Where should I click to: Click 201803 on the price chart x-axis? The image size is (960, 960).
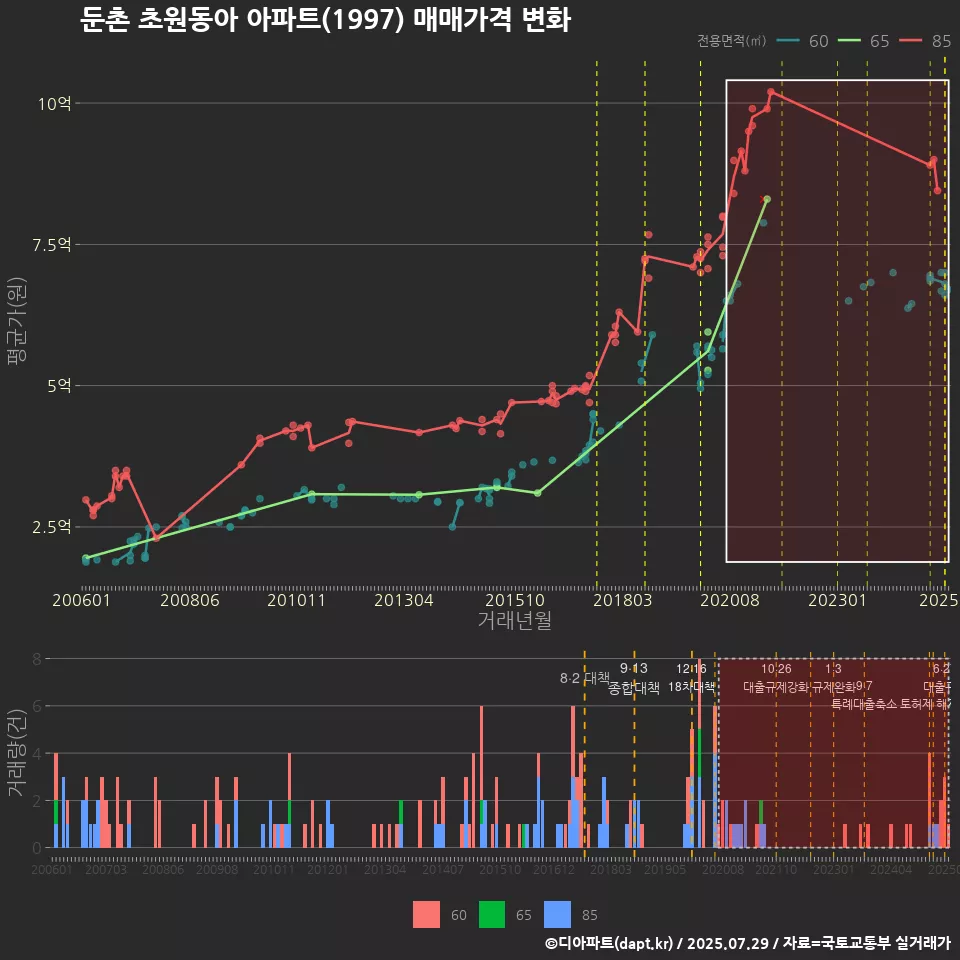[623, 600]
